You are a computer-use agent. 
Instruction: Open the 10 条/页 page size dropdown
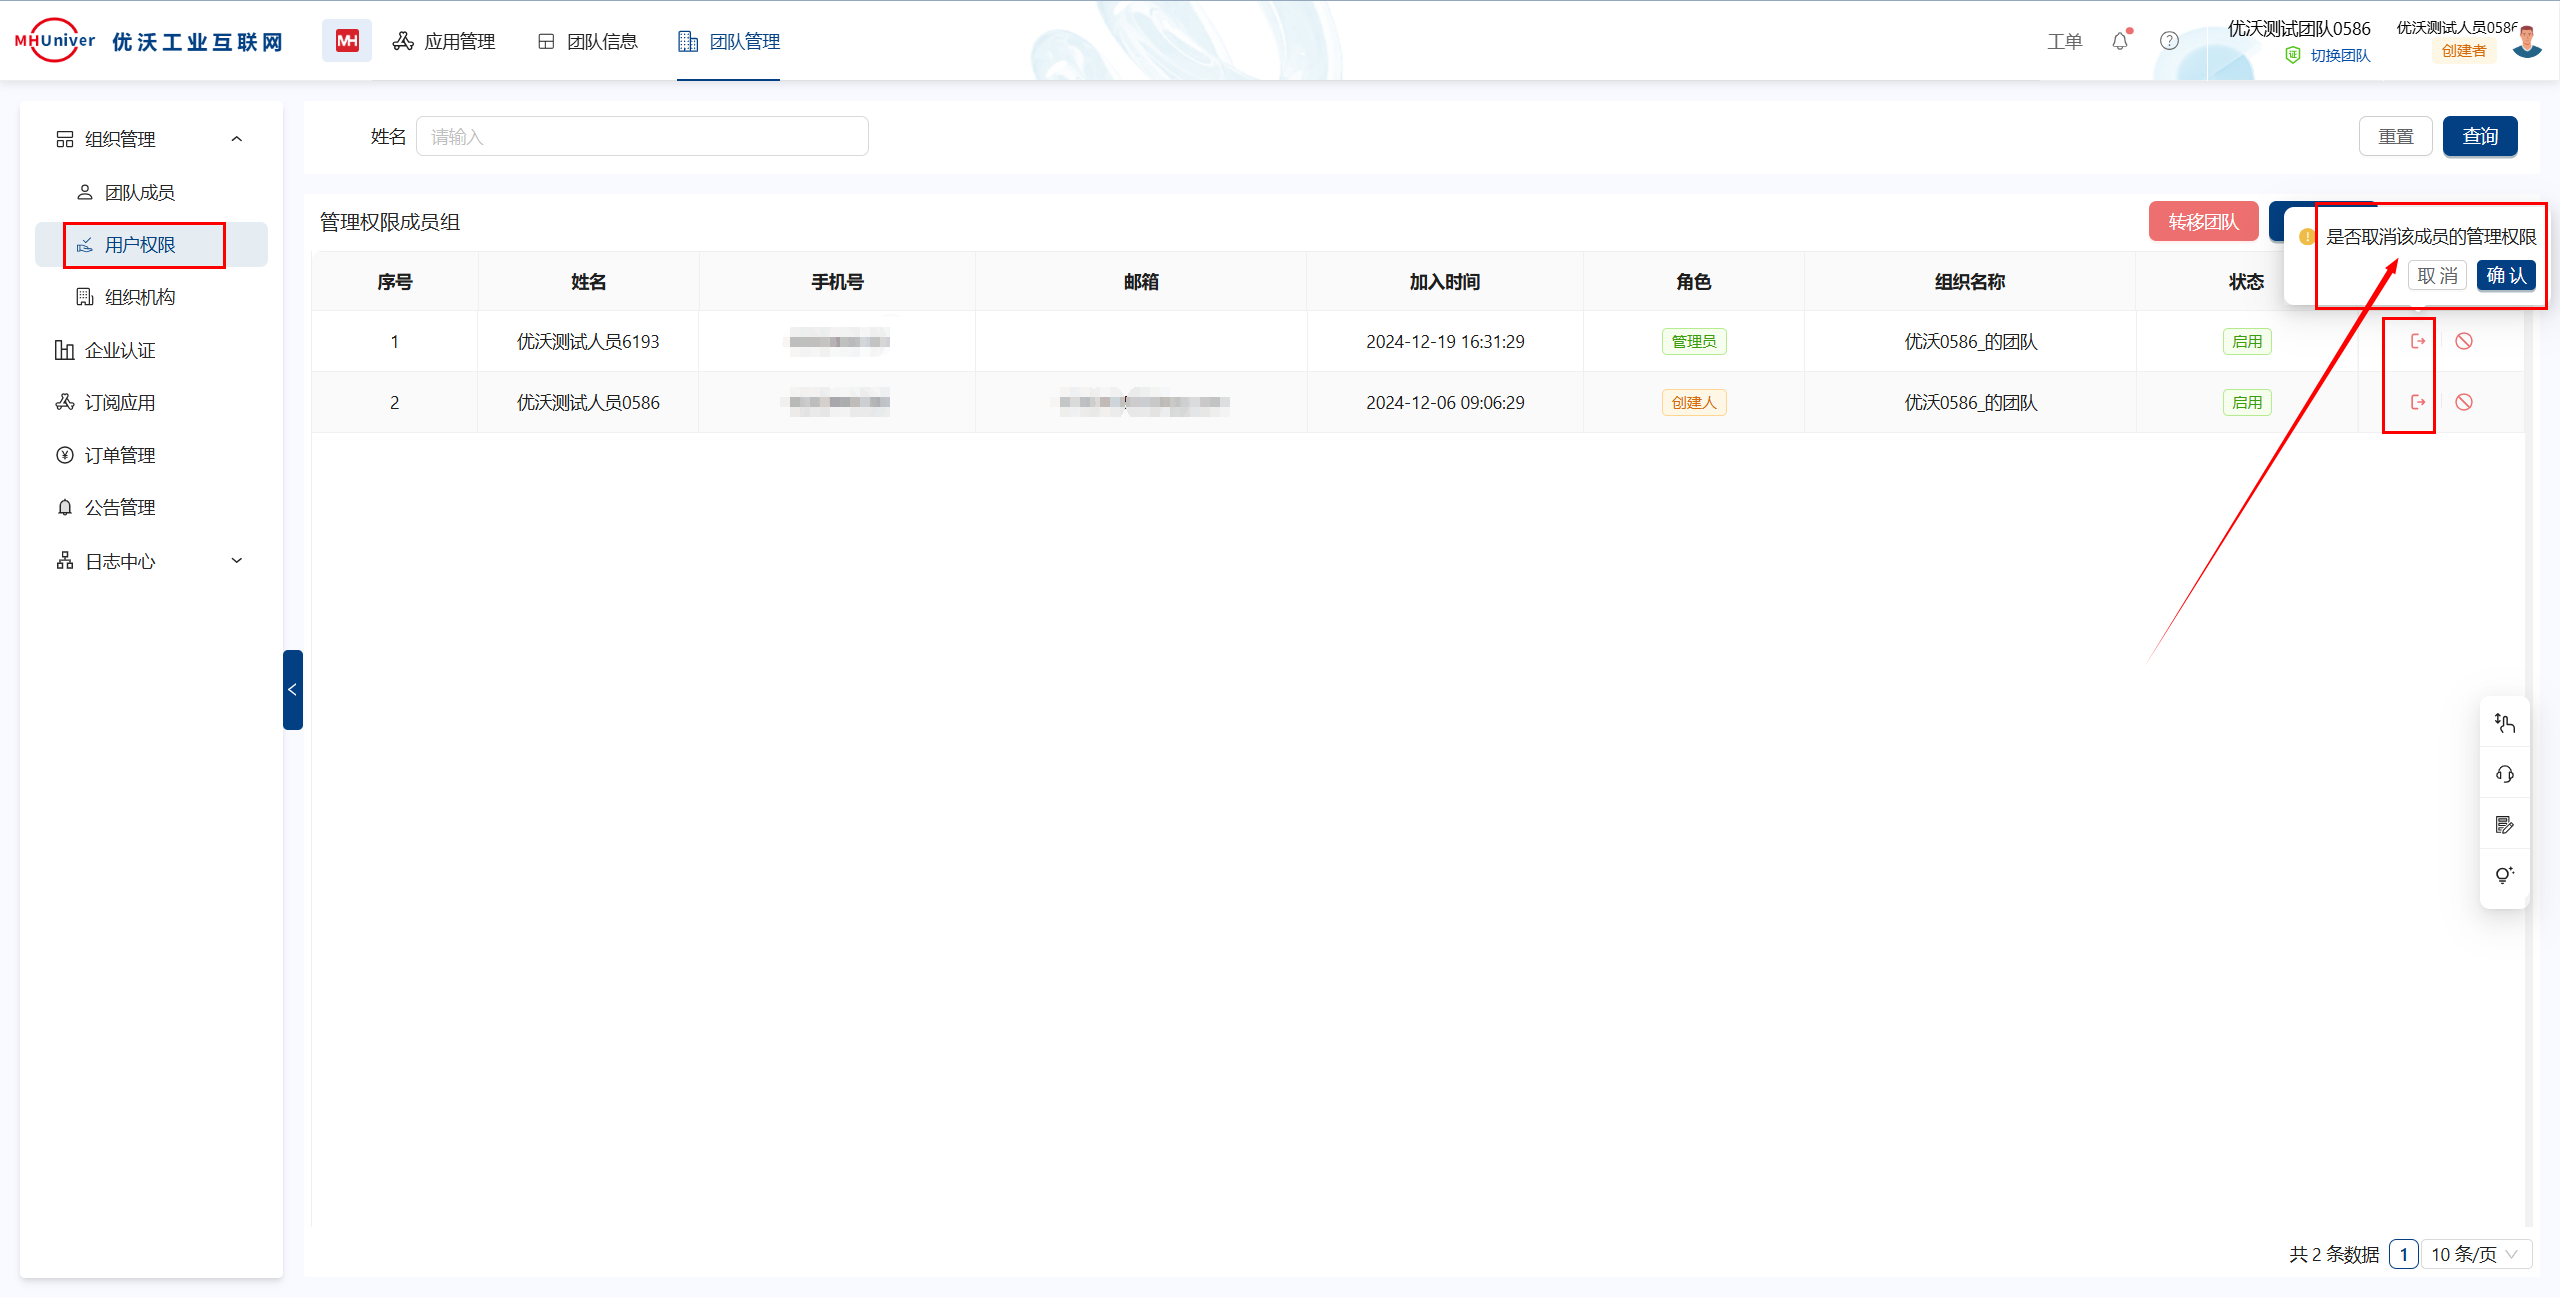point(2475,1254)
